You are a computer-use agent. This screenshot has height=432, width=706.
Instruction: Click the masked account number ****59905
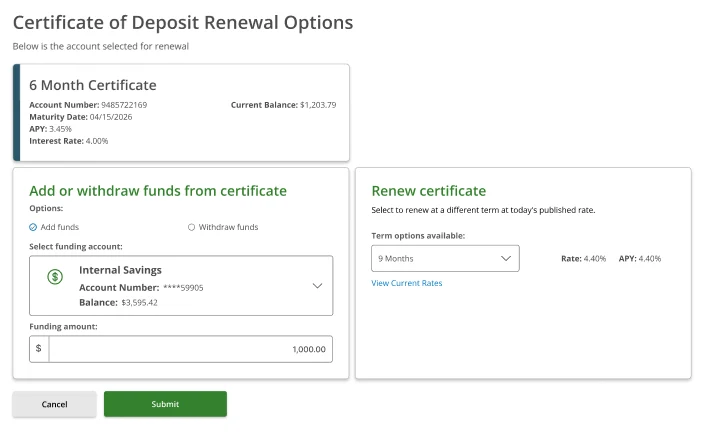coord(183,288)
